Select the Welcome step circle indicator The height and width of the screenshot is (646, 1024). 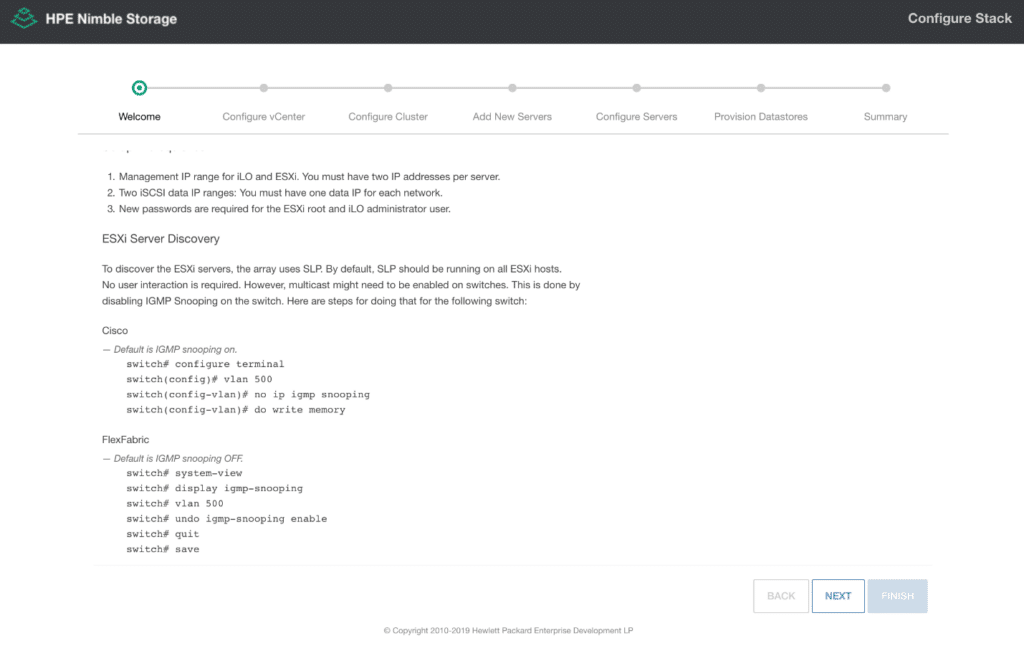139,88
